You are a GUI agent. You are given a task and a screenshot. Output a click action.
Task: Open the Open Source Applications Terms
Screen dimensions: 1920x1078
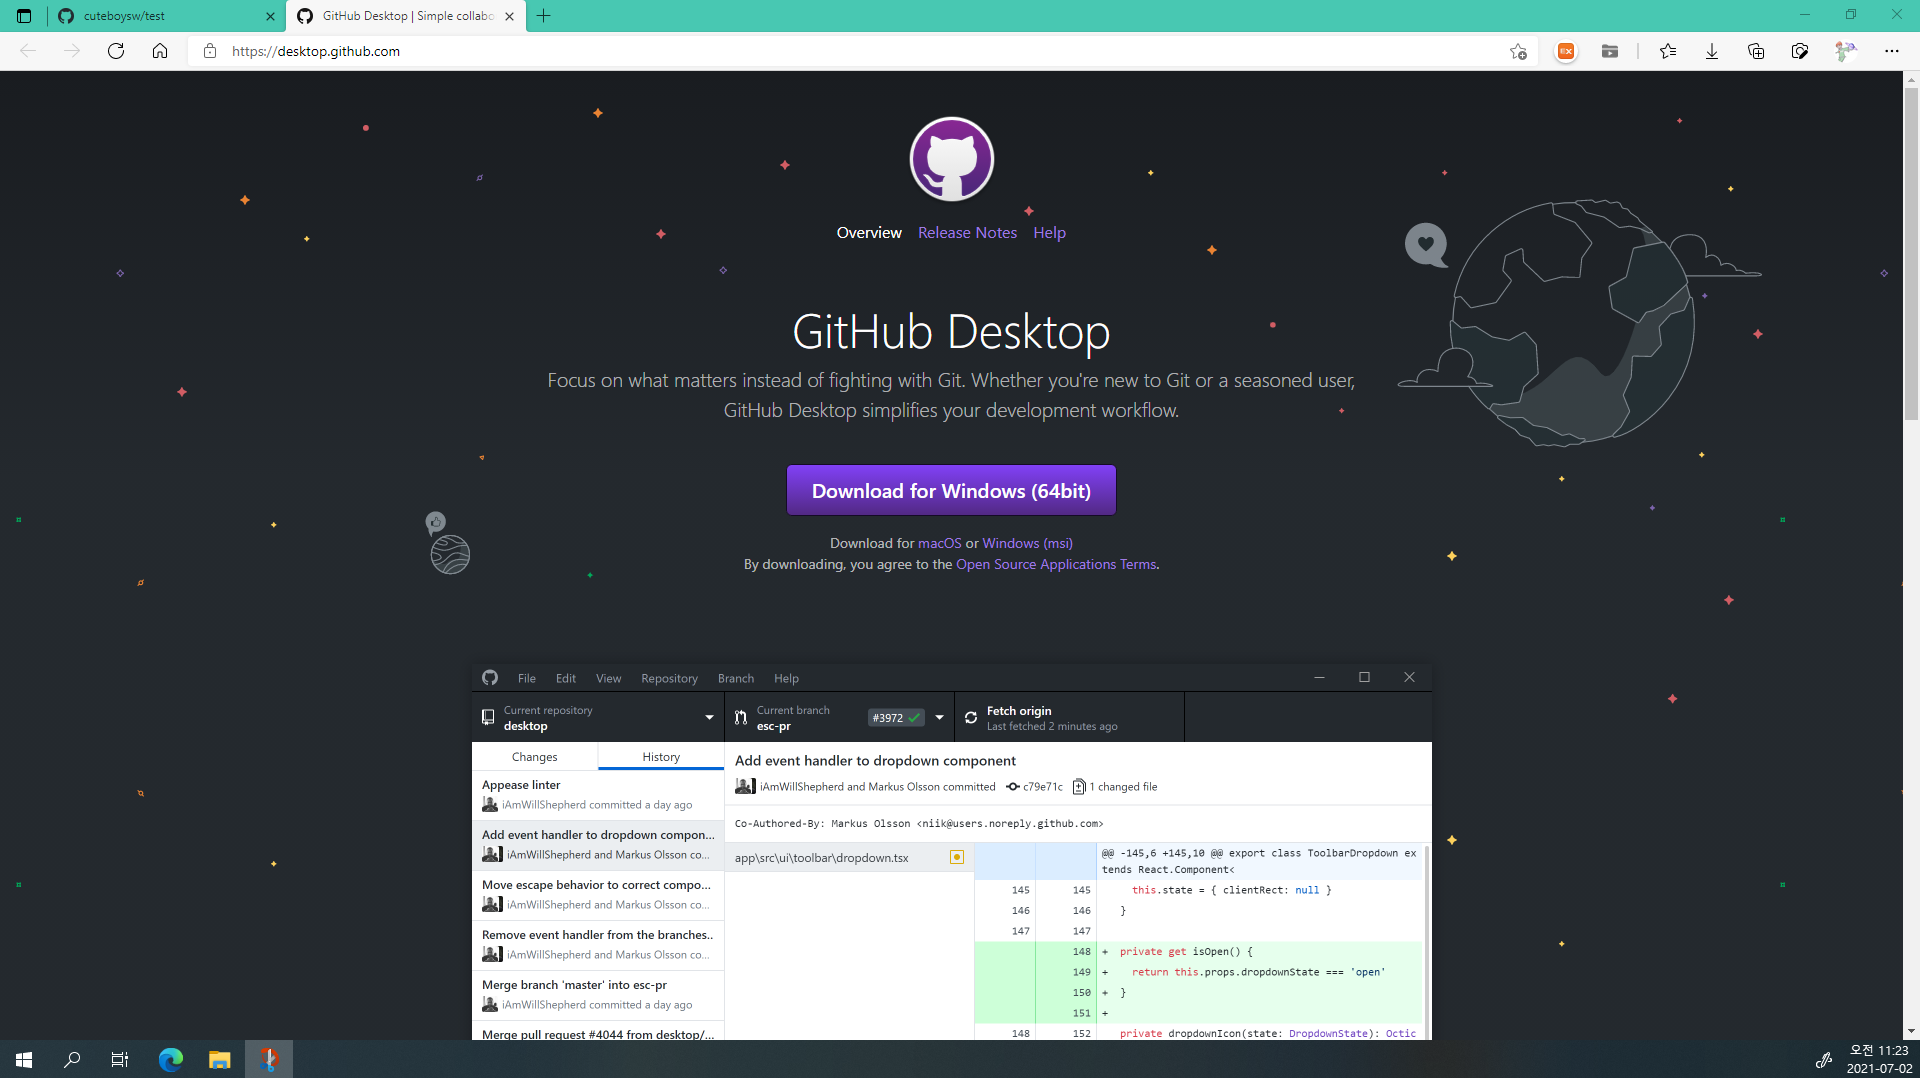(x=1056, y=564)
